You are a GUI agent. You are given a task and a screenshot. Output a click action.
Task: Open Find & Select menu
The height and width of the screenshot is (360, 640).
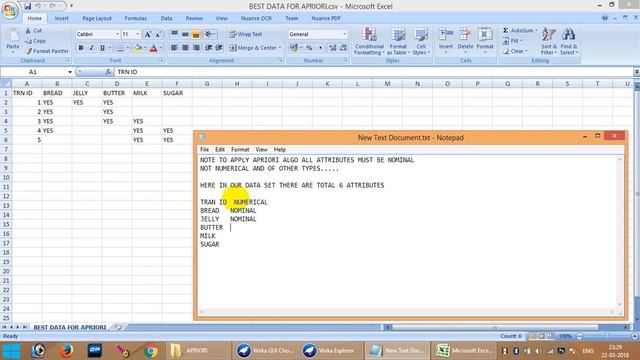(x=569, y=41)
